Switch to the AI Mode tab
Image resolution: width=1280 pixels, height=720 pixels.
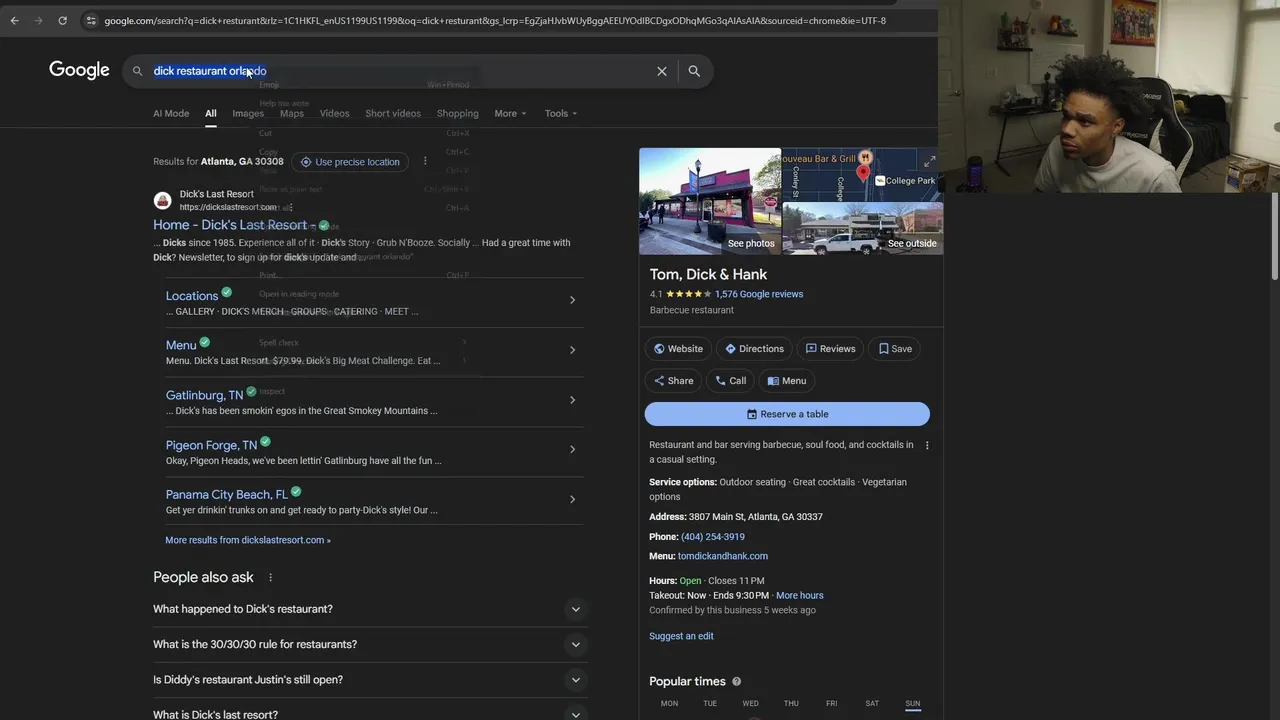click(171, 113)
